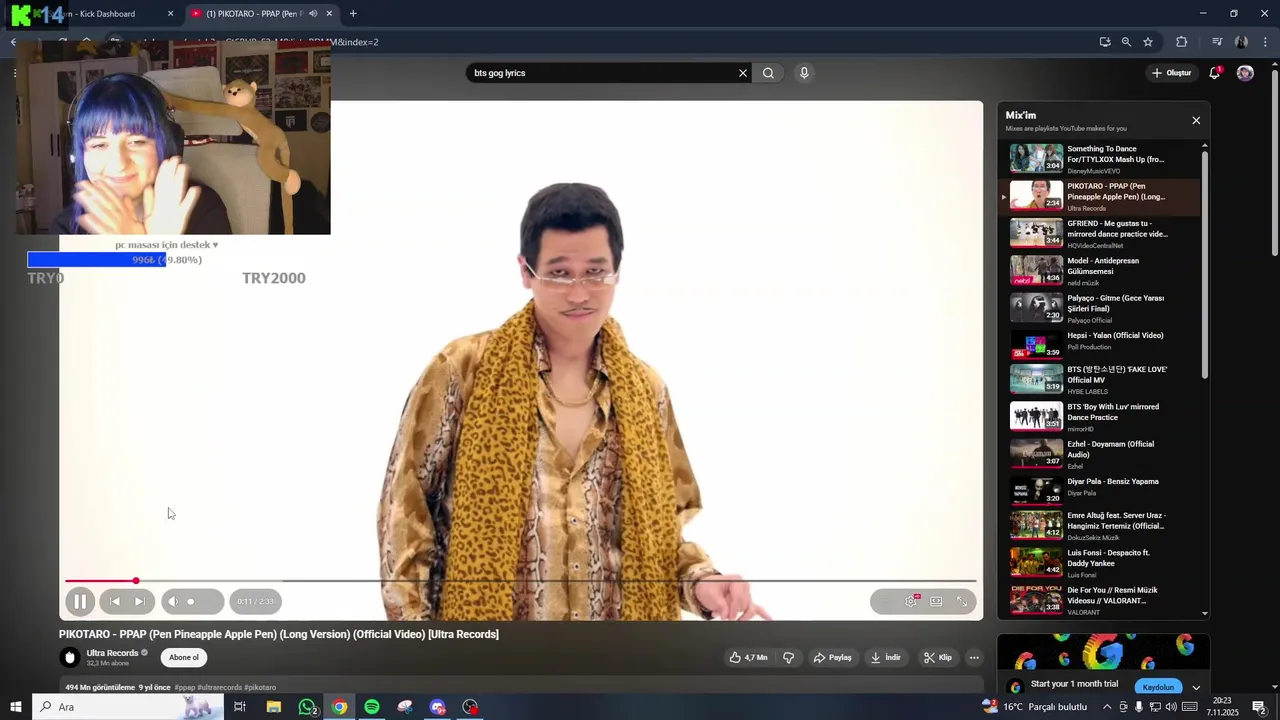
Task: Seek on the video progress bar
Action: [520, 580]
